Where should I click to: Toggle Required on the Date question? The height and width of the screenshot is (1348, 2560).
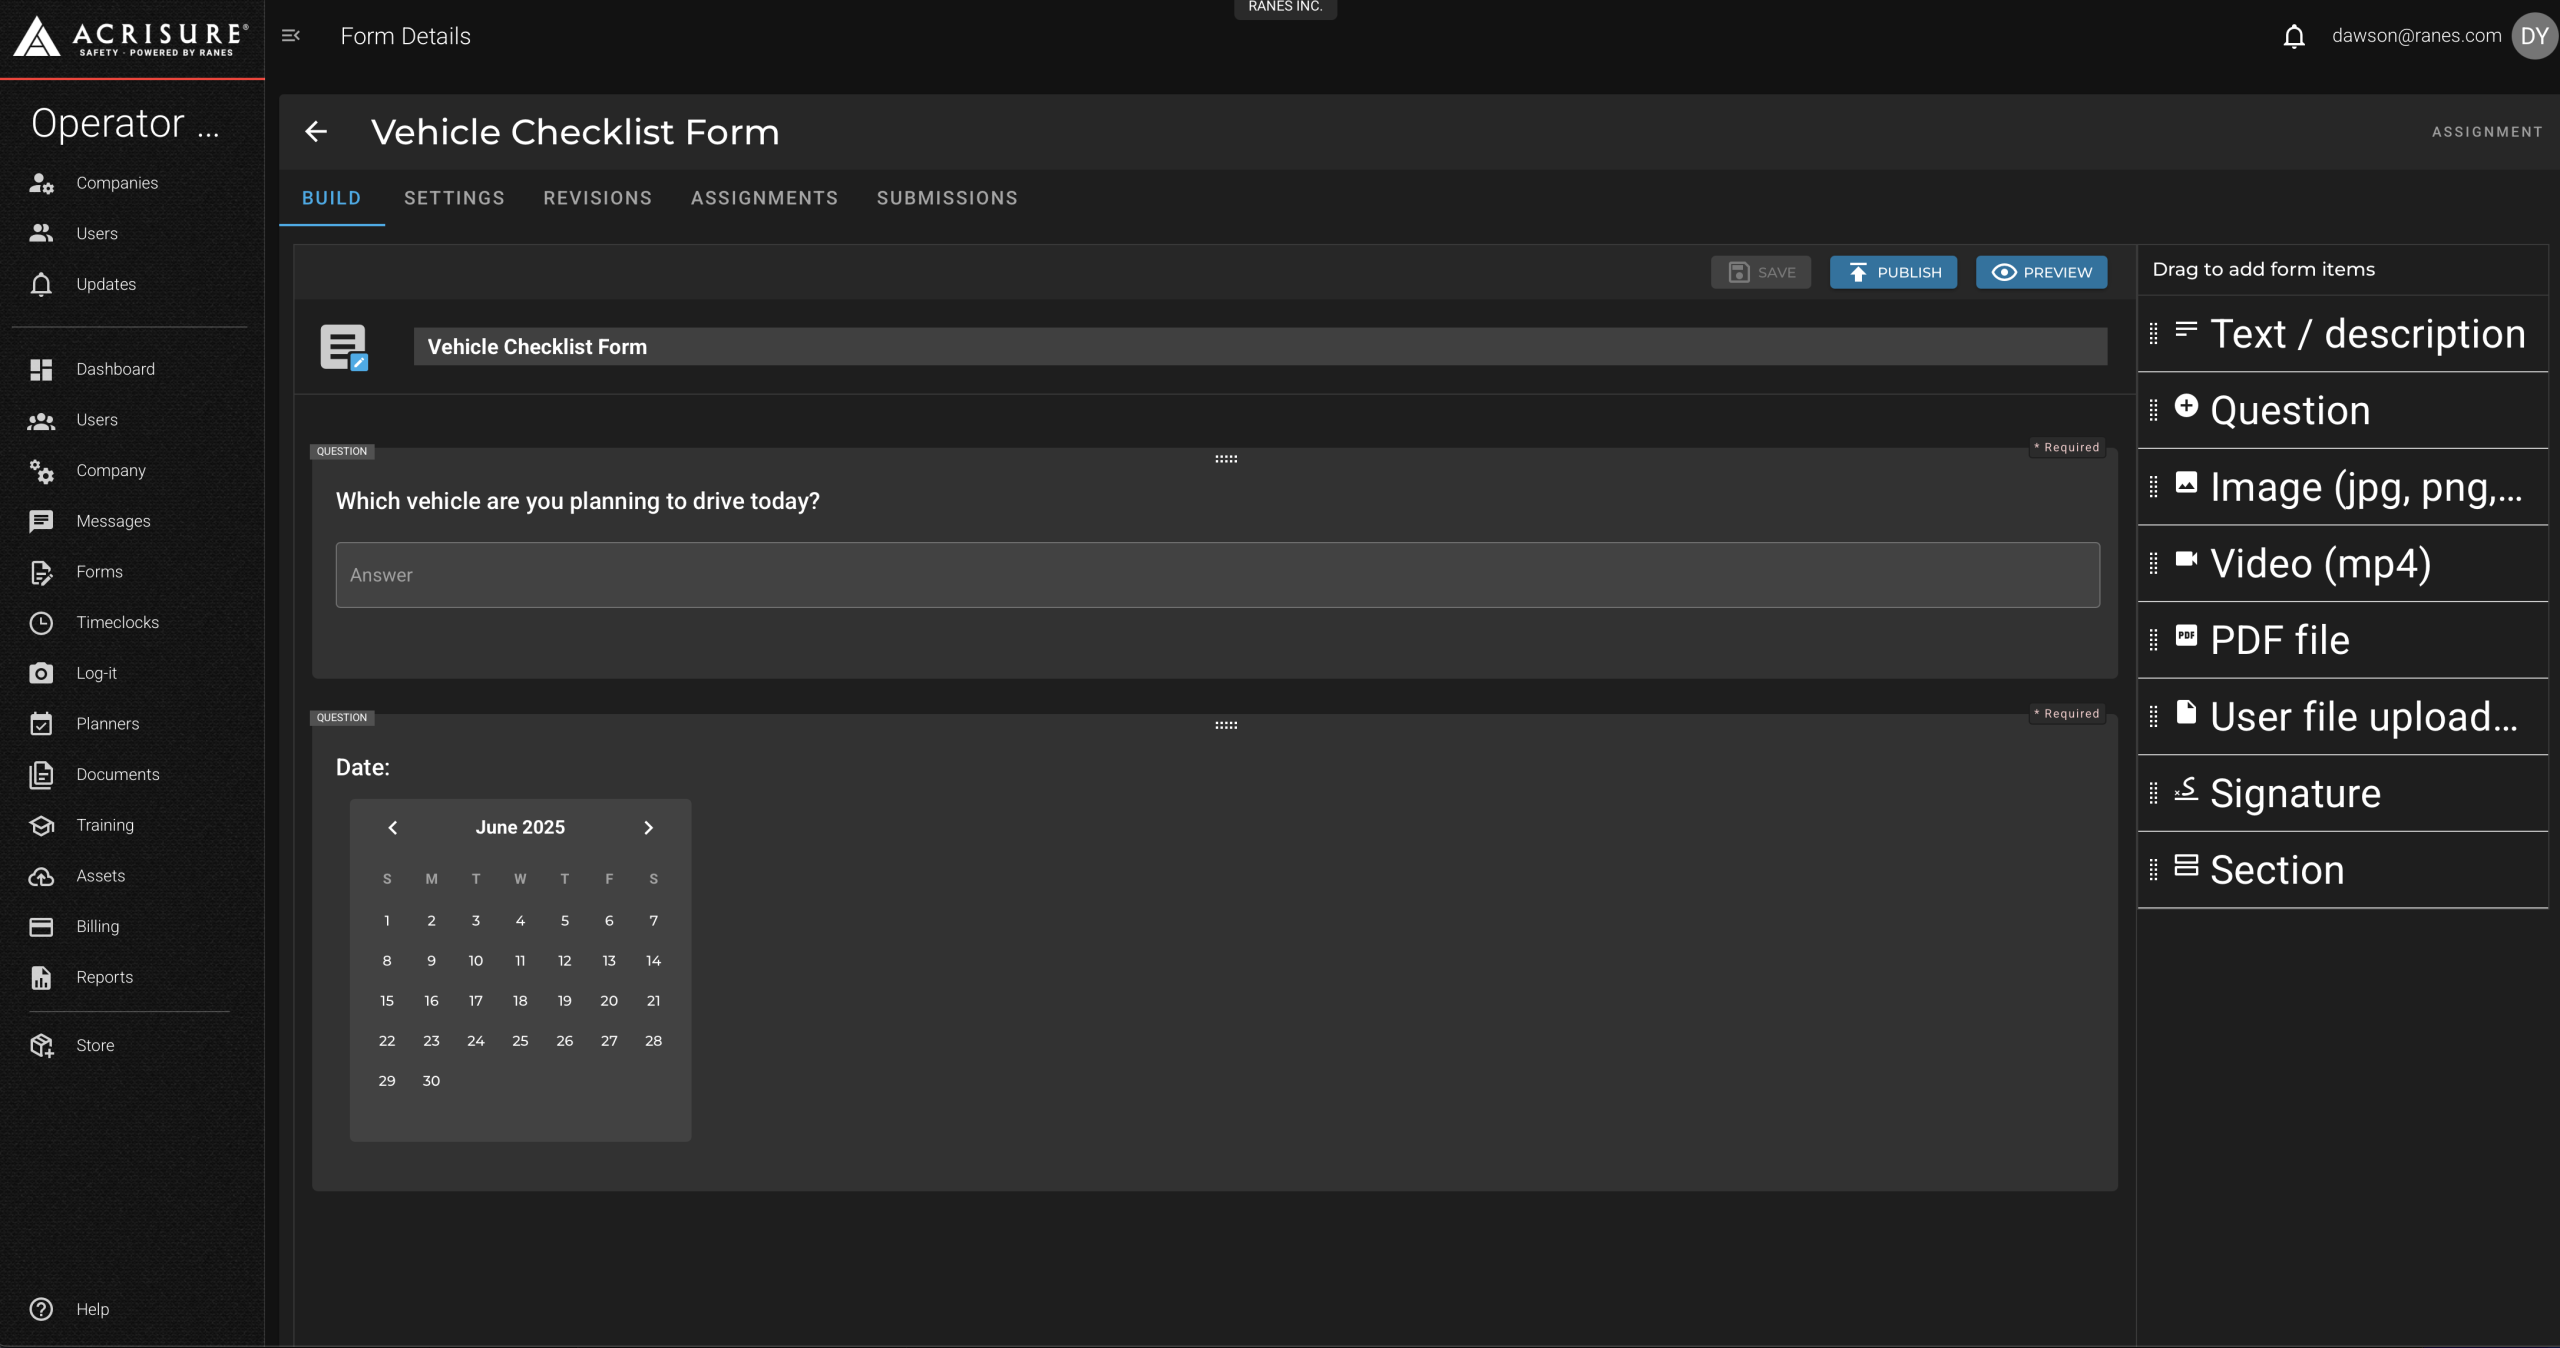pos(2068,714)
